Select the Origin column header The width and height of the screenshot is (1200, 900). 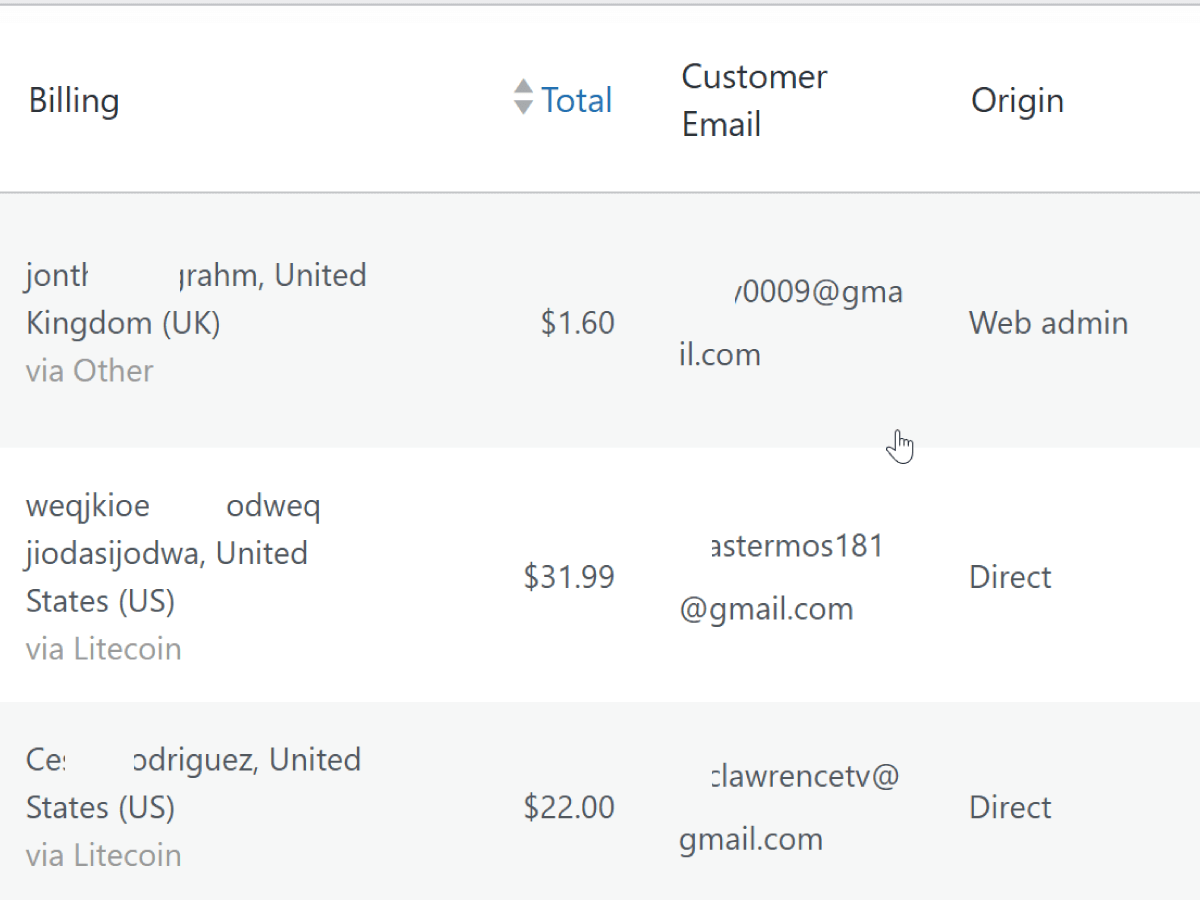click(1017, 100)
